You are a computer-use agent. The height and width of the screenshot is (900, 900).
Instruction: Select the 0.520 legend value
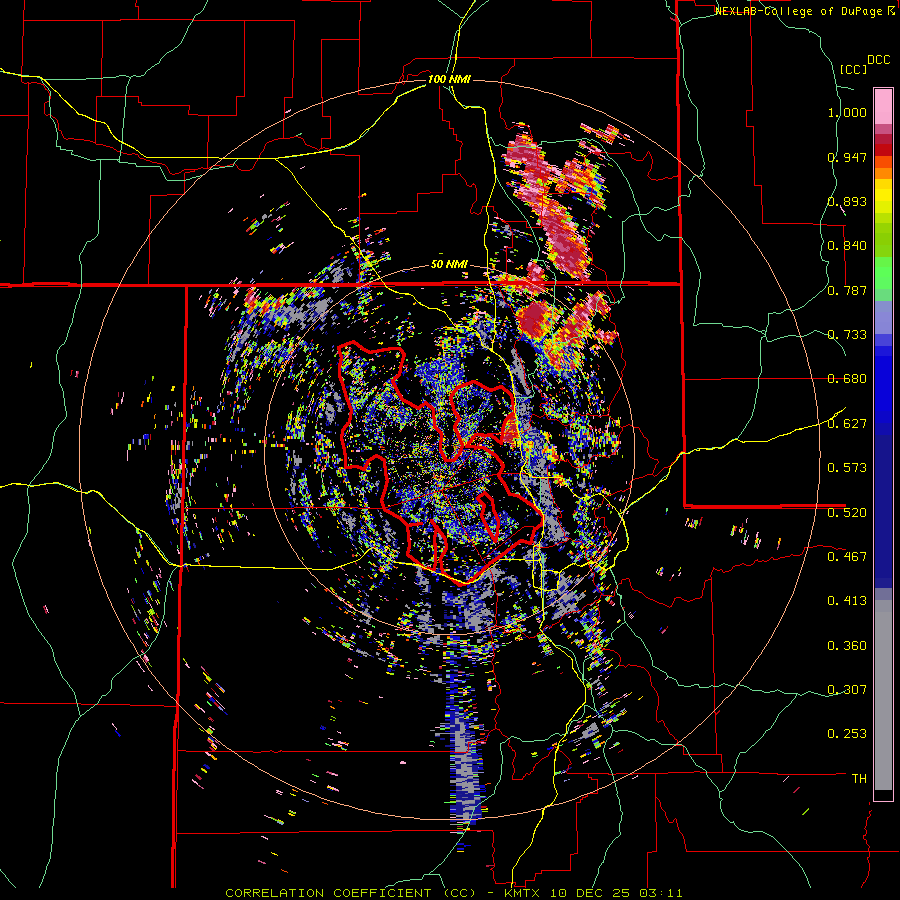[x=847, y=512]
